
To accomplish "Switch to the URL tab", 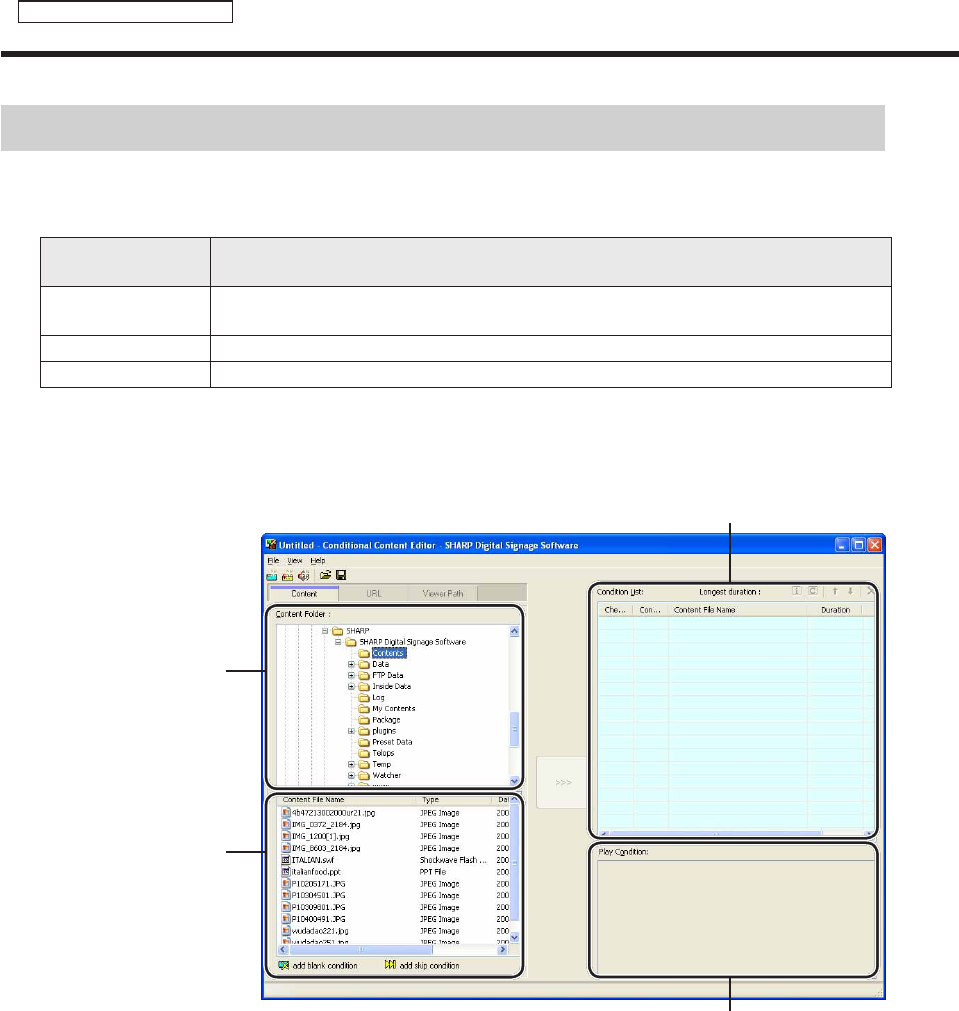I will [373, 593].
